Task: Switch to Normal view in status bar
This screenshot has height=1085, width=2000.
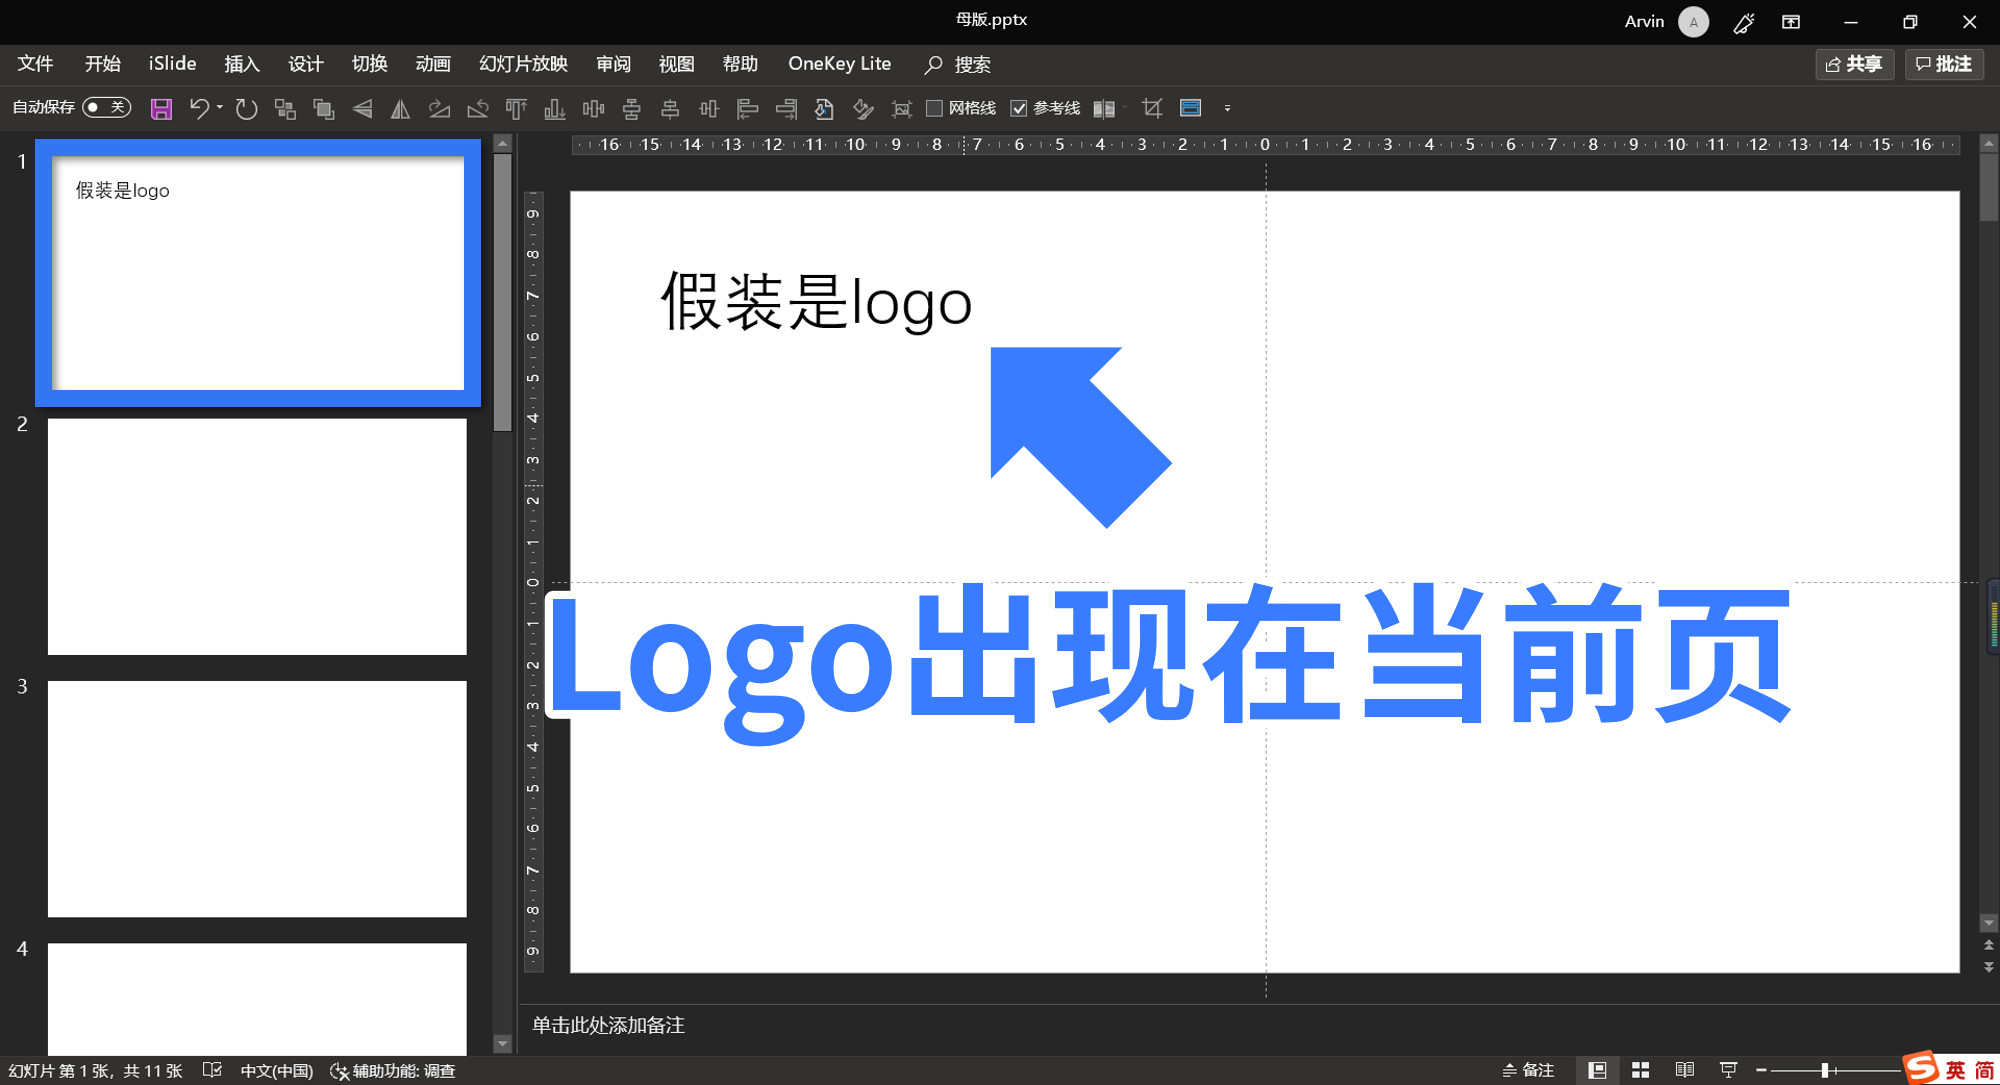Action: tap(1597, 1070)
